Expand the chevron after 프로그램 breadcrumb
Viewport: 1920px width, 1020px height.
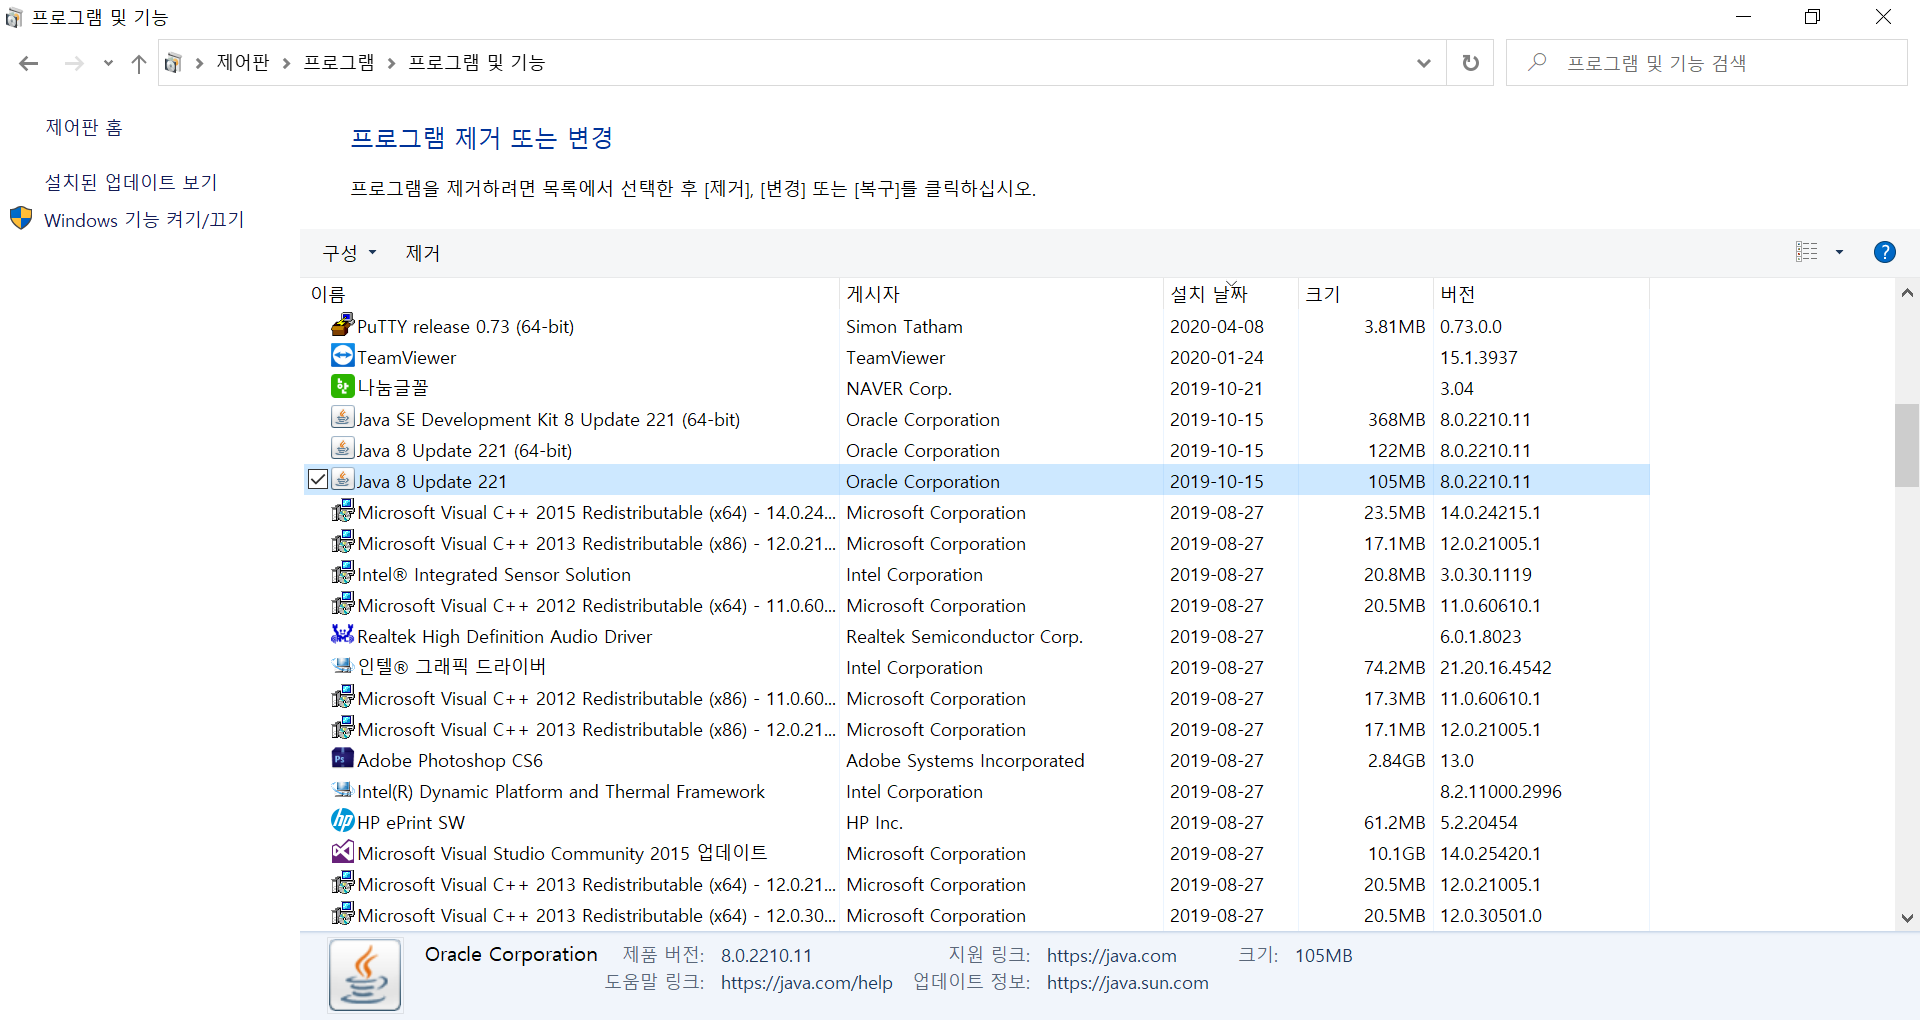(391, 63)
